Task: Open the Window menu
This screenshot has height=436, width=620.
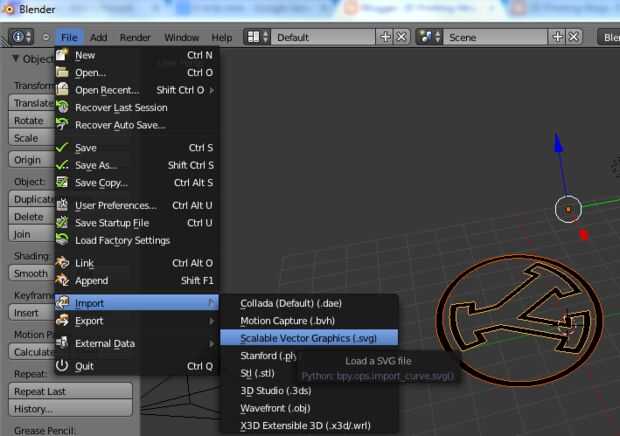Action: tap(181, 37)
